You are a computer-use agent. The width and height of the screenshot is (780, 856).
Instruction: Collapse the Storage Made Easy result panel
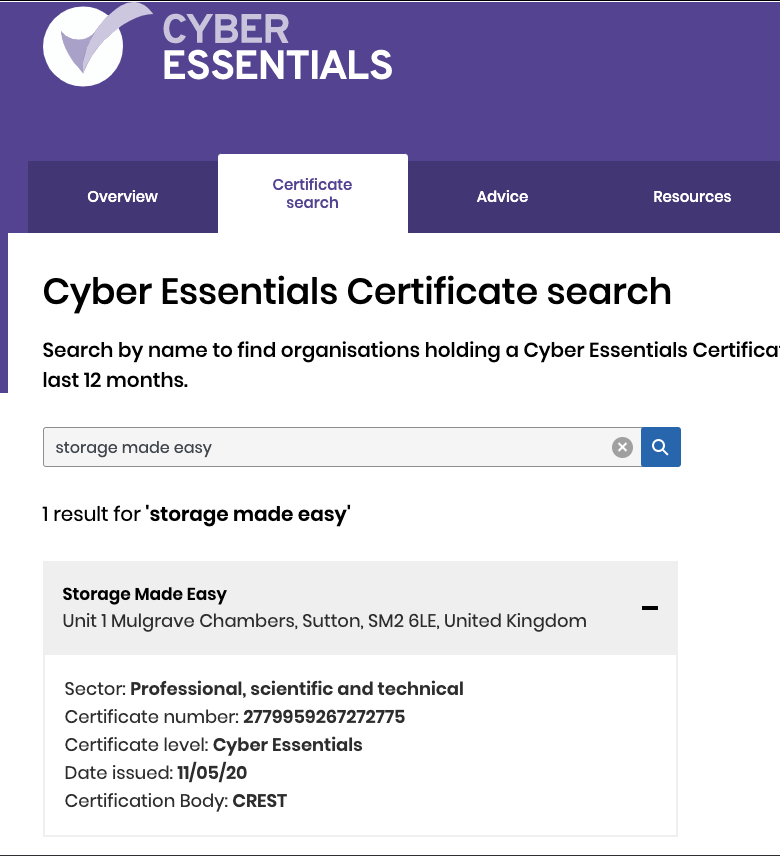(650, 608)
